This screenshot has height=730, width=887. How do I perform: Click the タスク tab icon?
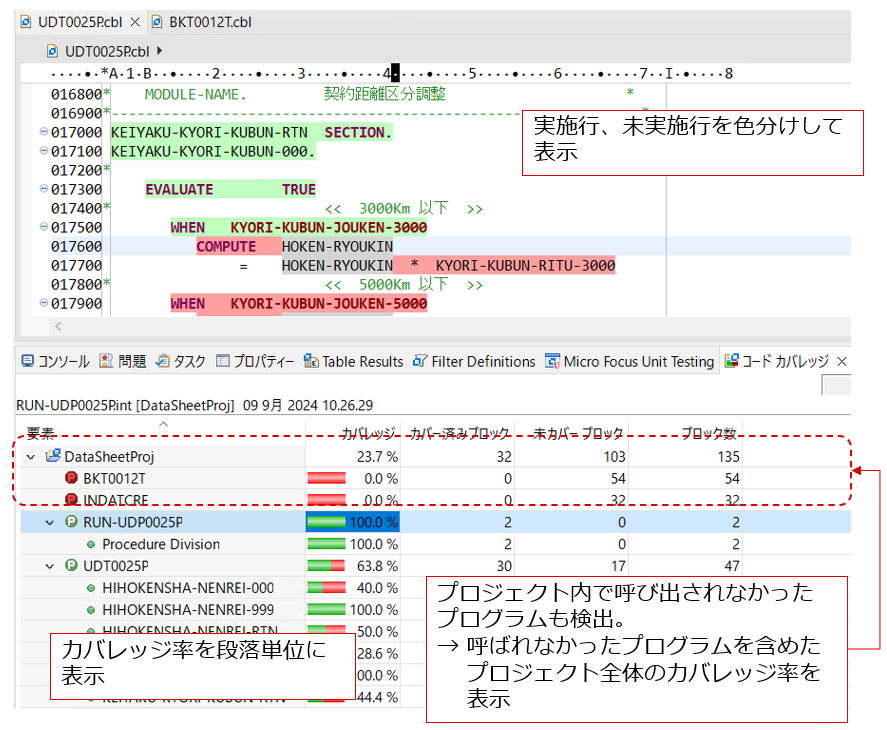pyautogui.click(x=162, y=360)
